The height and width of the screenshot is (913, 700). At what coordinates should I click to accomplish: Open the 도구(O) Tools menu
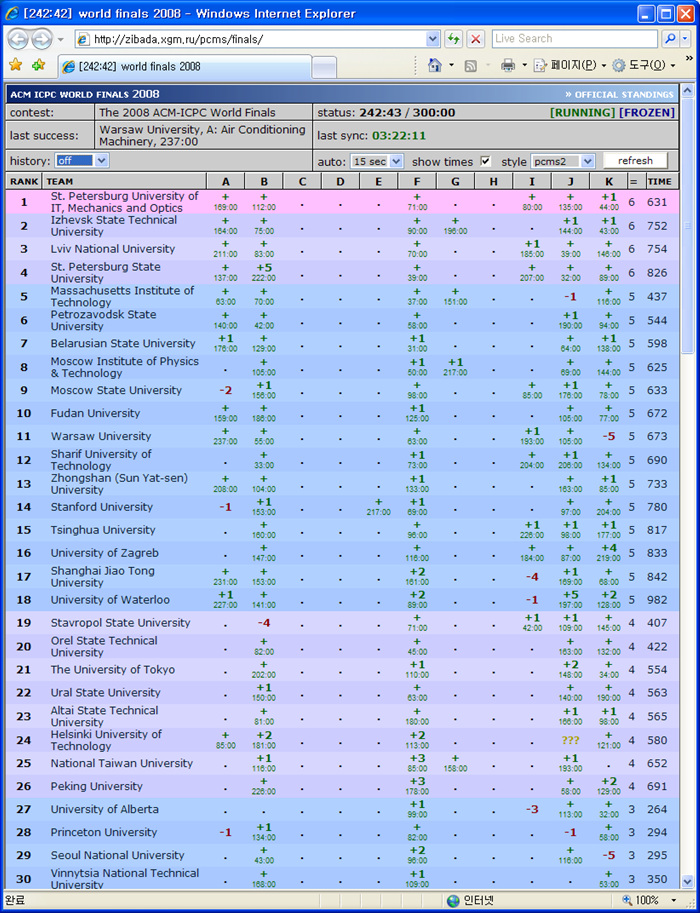[644, 65]
